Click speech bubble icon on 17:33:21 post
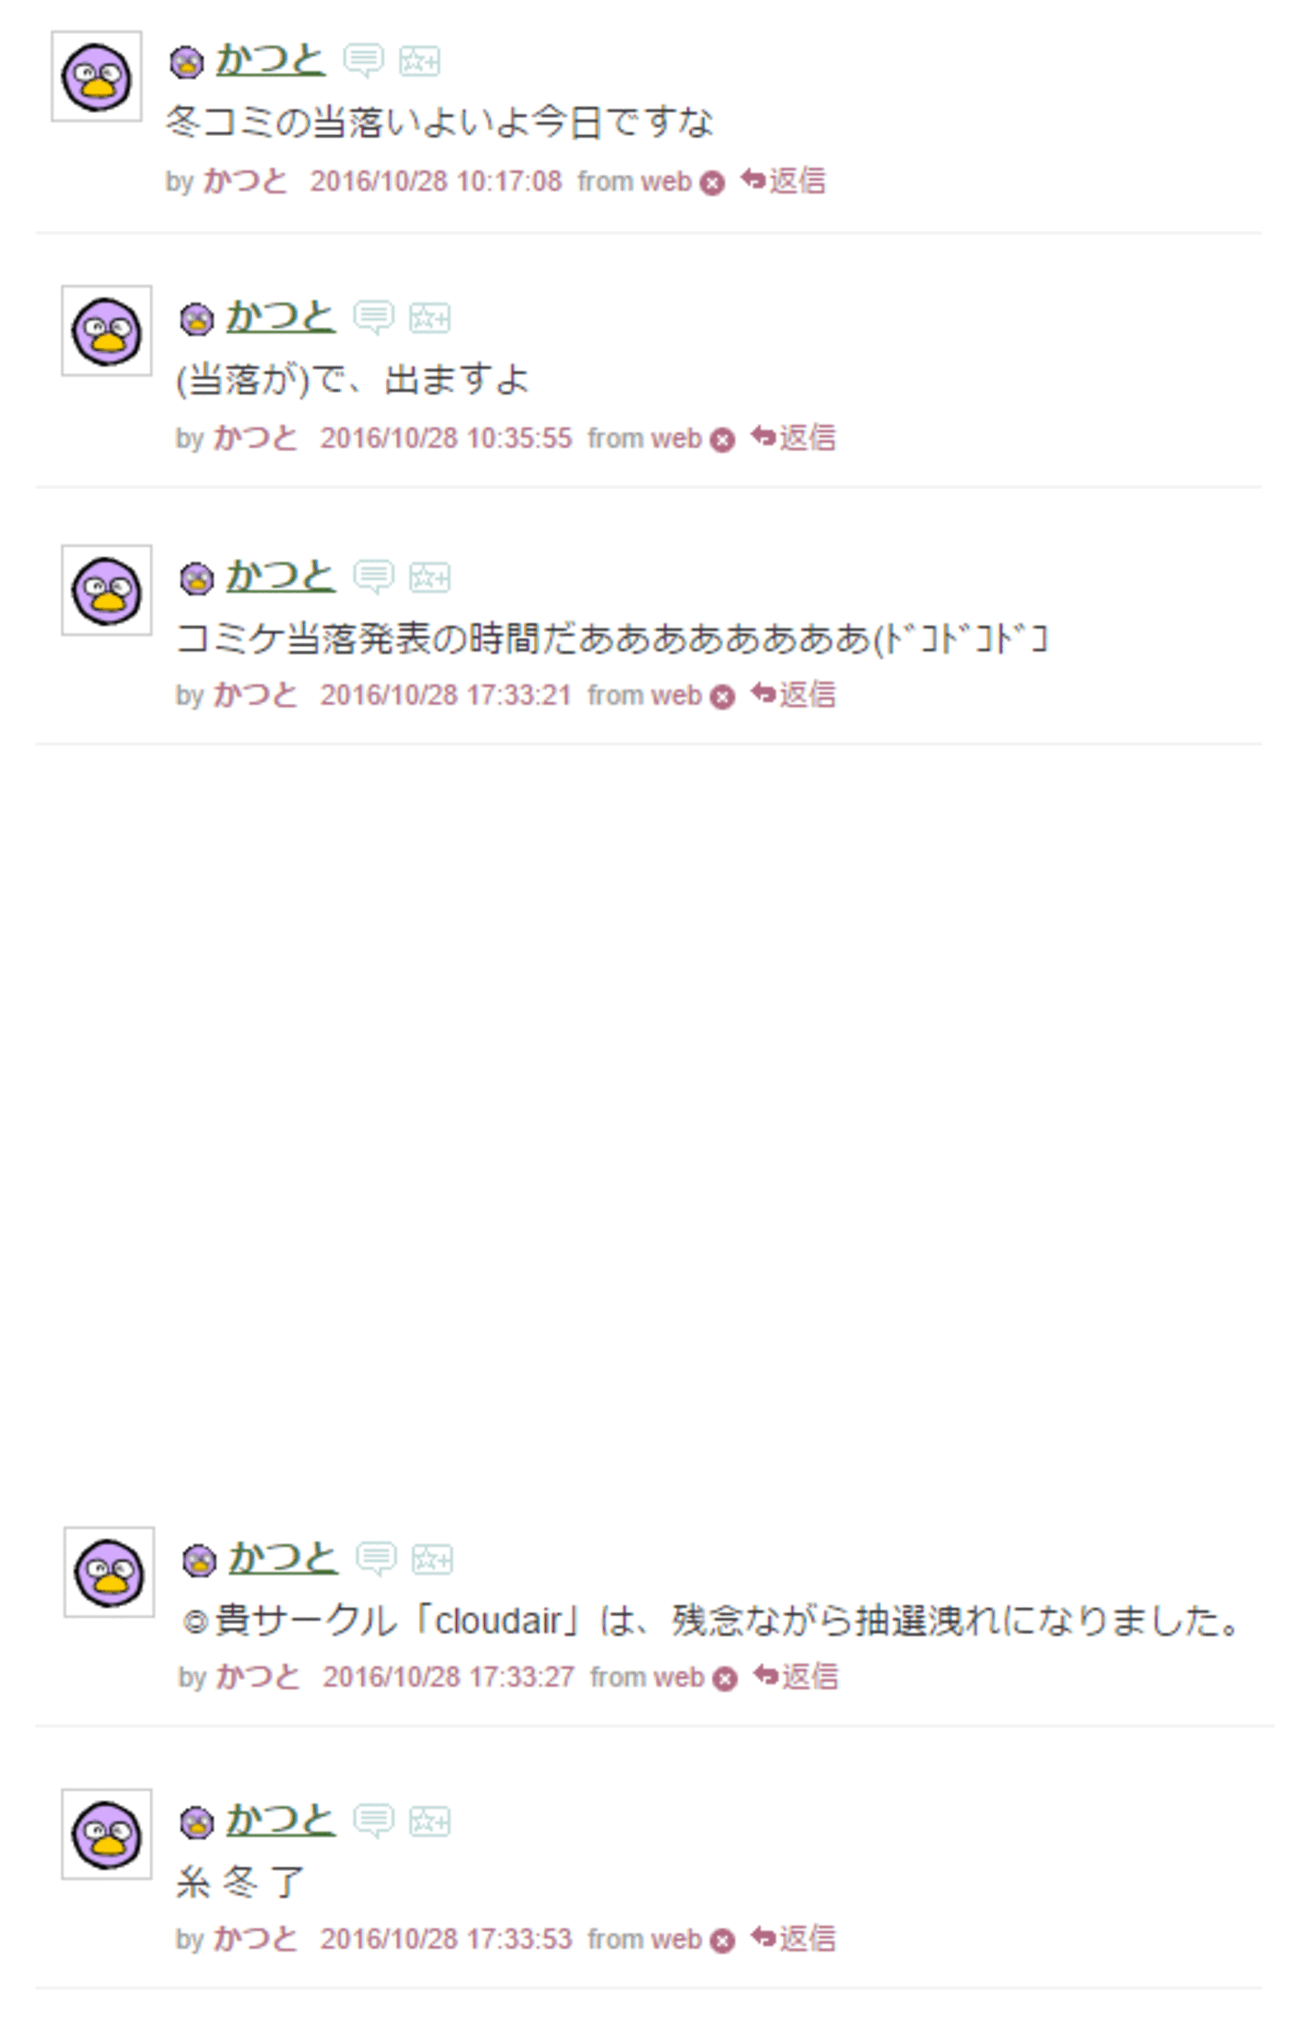This screenshot has width=1300, height=2025. click(373, 577)
